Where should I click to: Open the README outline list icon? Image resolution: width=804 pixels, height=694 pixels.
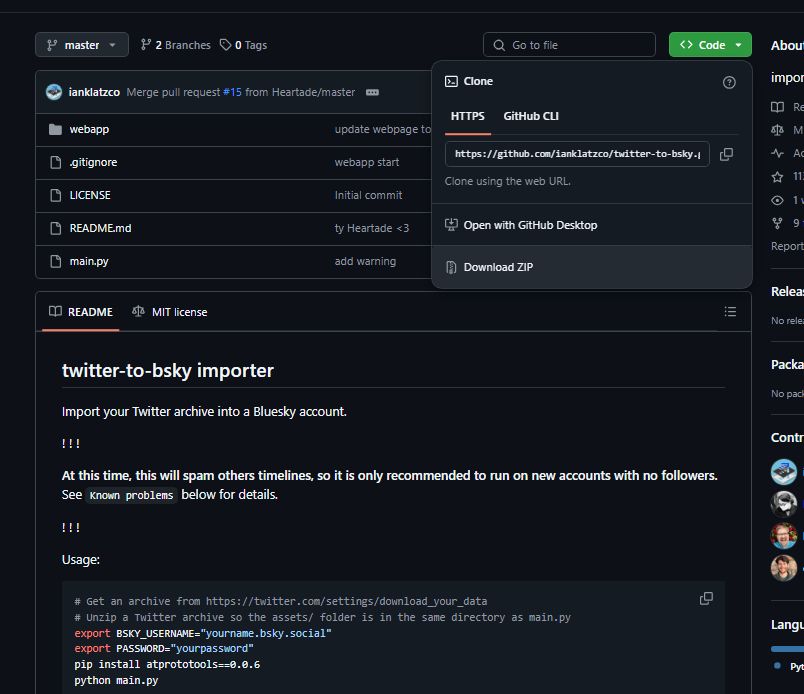point(730,311)
